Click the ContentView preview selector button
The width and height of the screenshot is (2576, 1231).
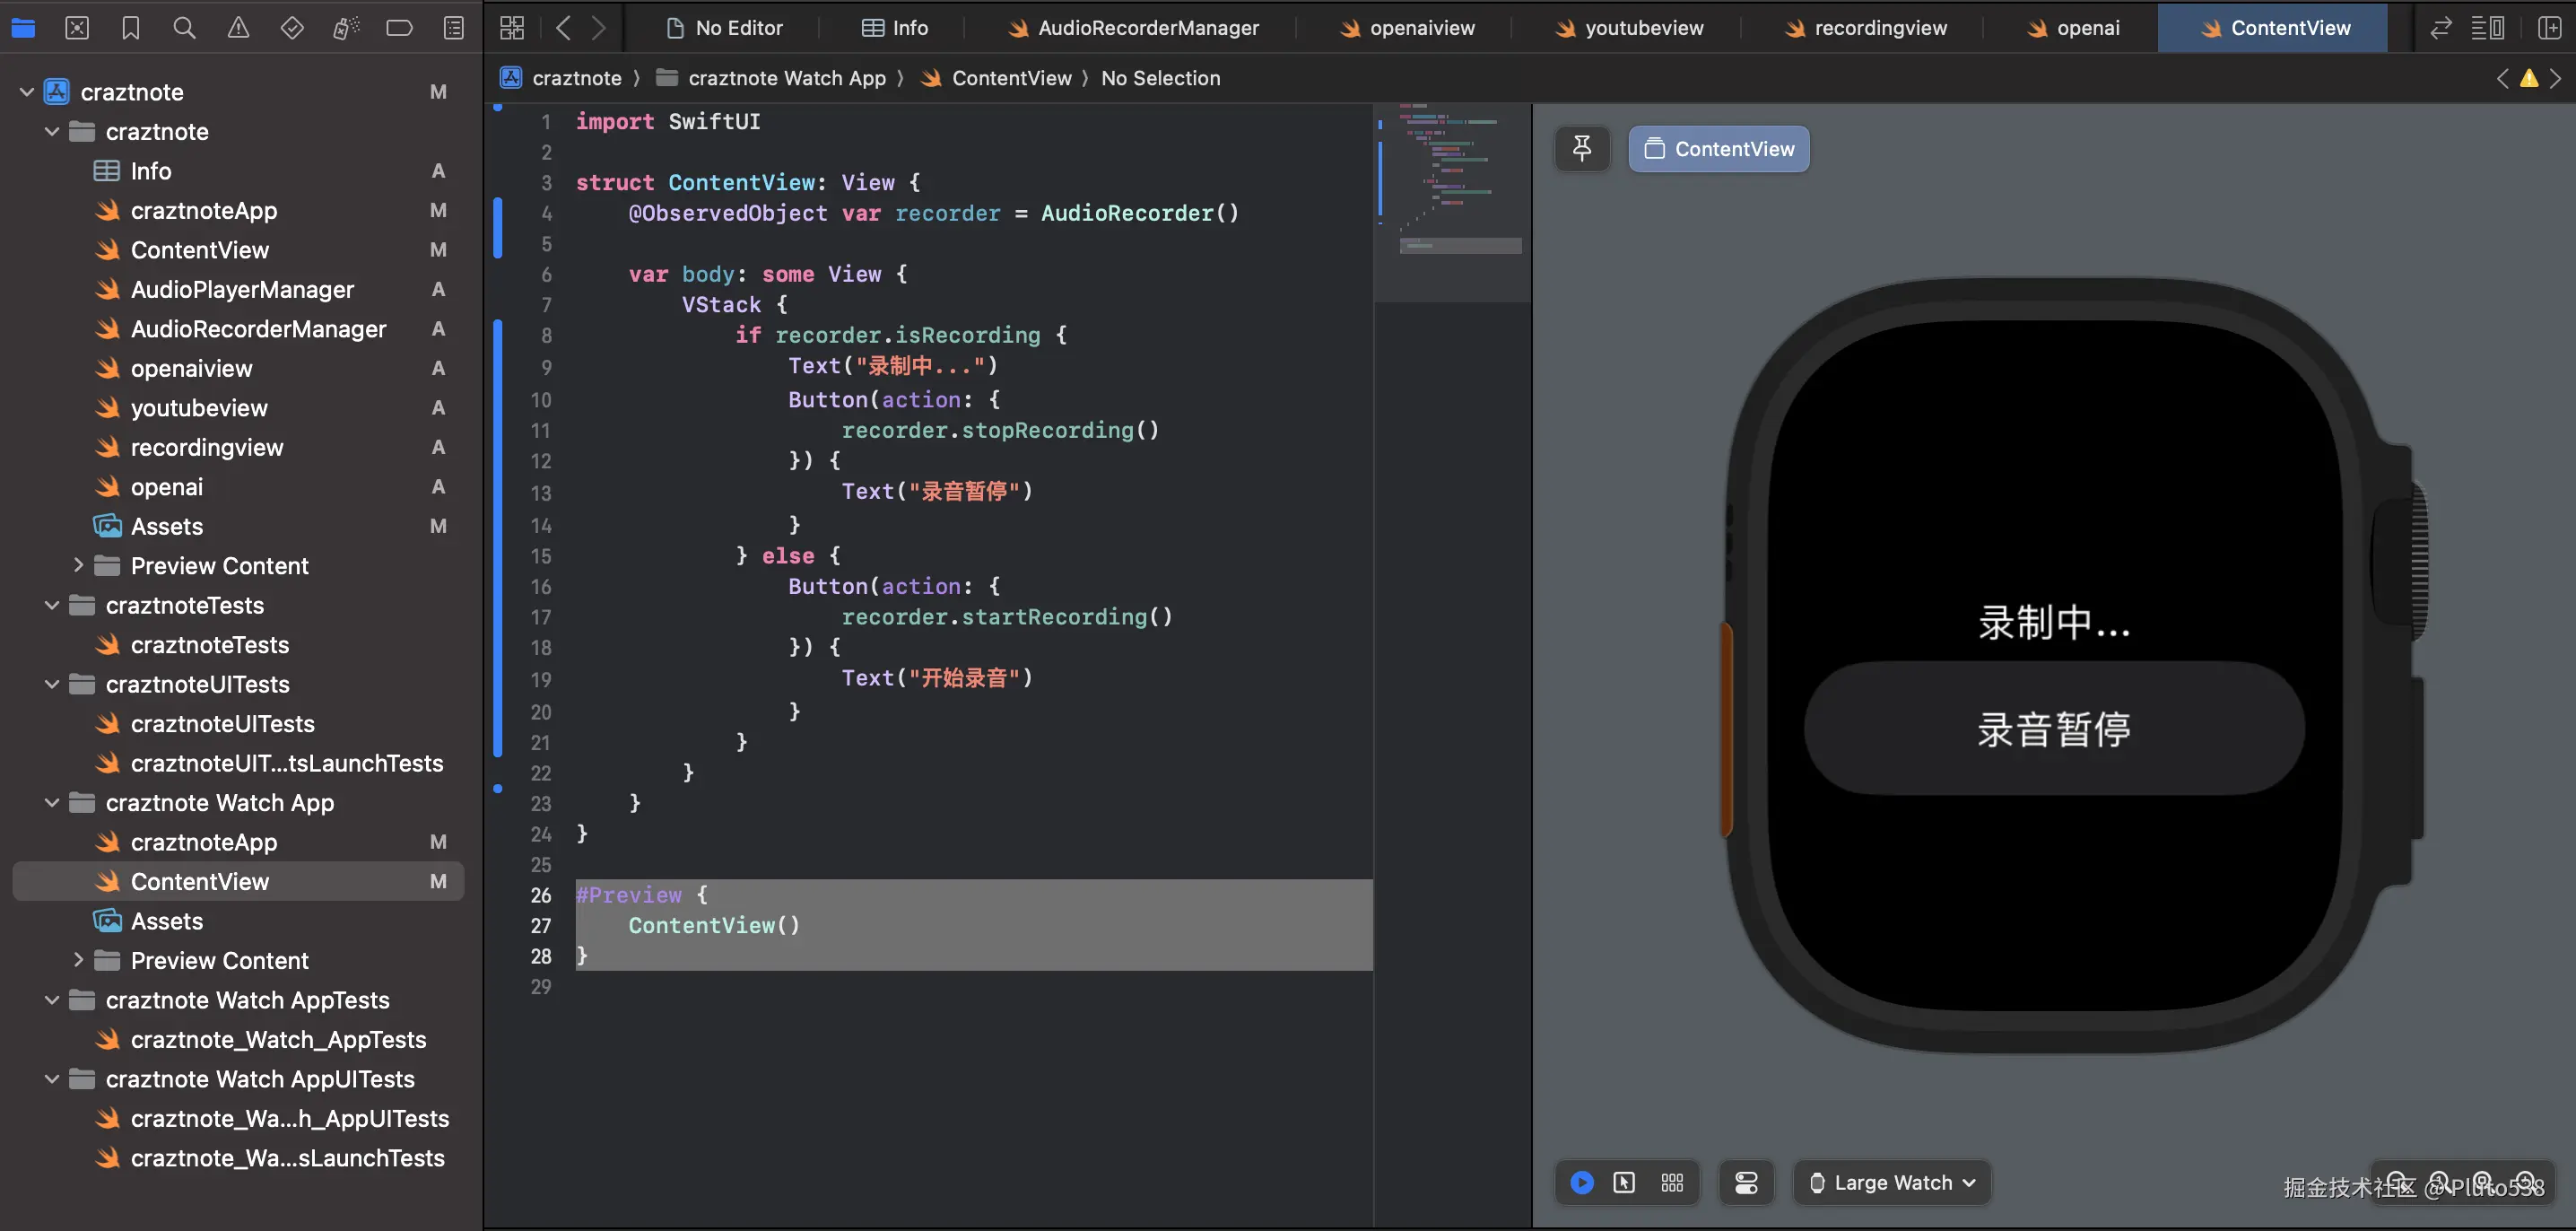pos(1718,149)
